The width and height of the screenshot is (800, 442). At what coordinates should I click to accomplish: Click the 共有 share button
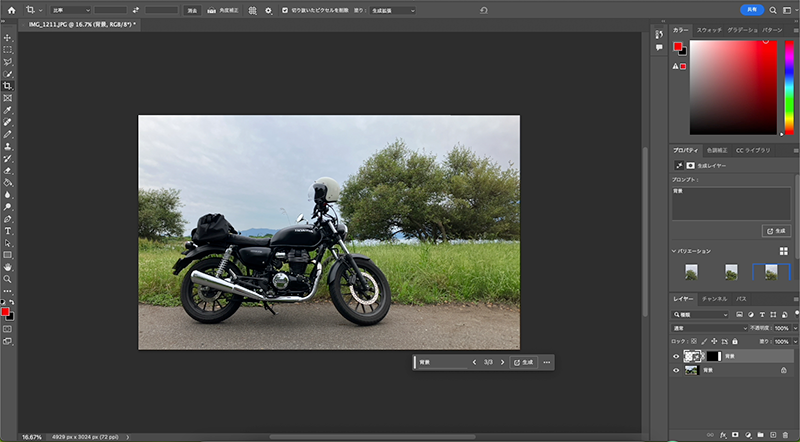[x=752, y=10]
